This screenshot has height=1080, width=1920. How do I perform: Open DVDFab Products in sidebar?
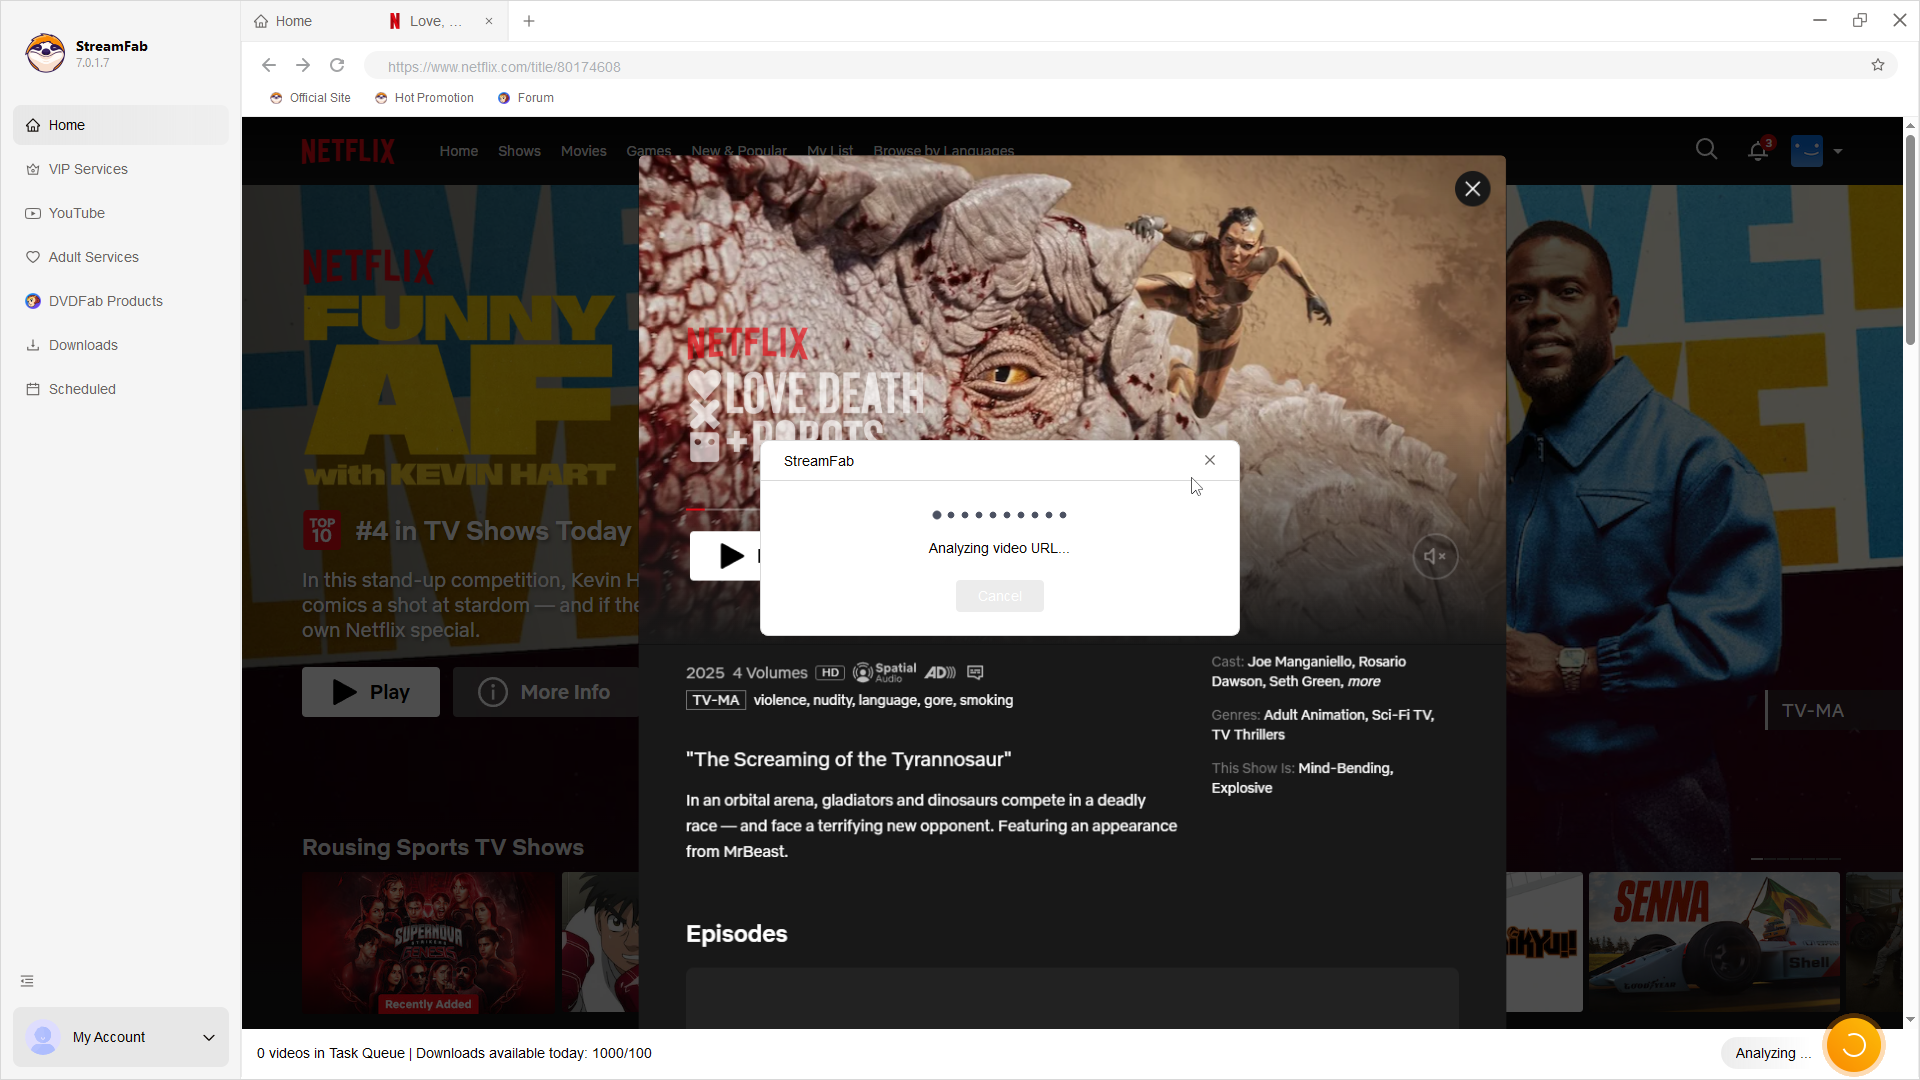point(121,301)
